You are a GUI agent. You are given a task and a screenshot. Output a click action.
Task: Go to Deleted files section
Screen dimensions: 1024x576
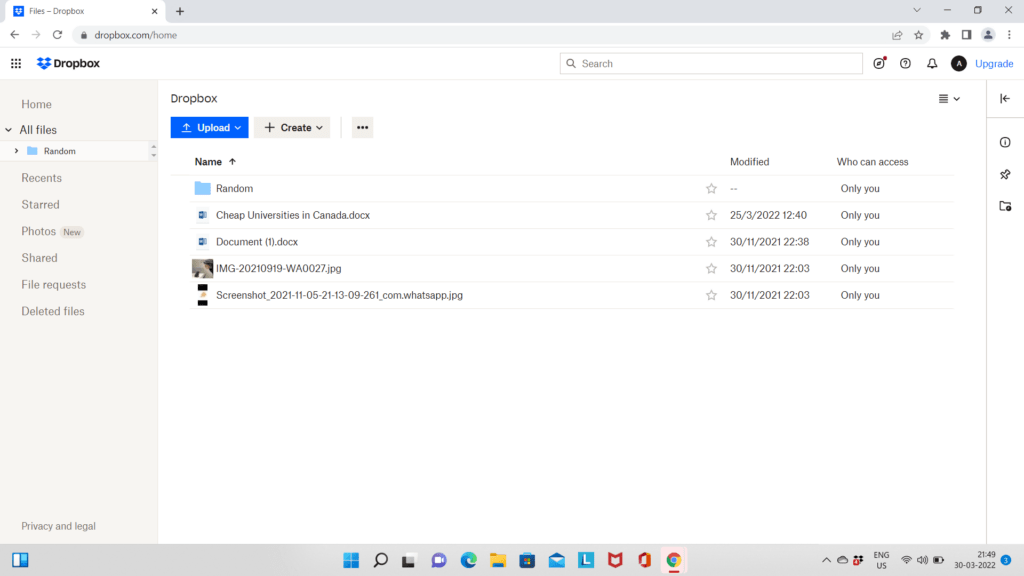(x=52, y=311)
